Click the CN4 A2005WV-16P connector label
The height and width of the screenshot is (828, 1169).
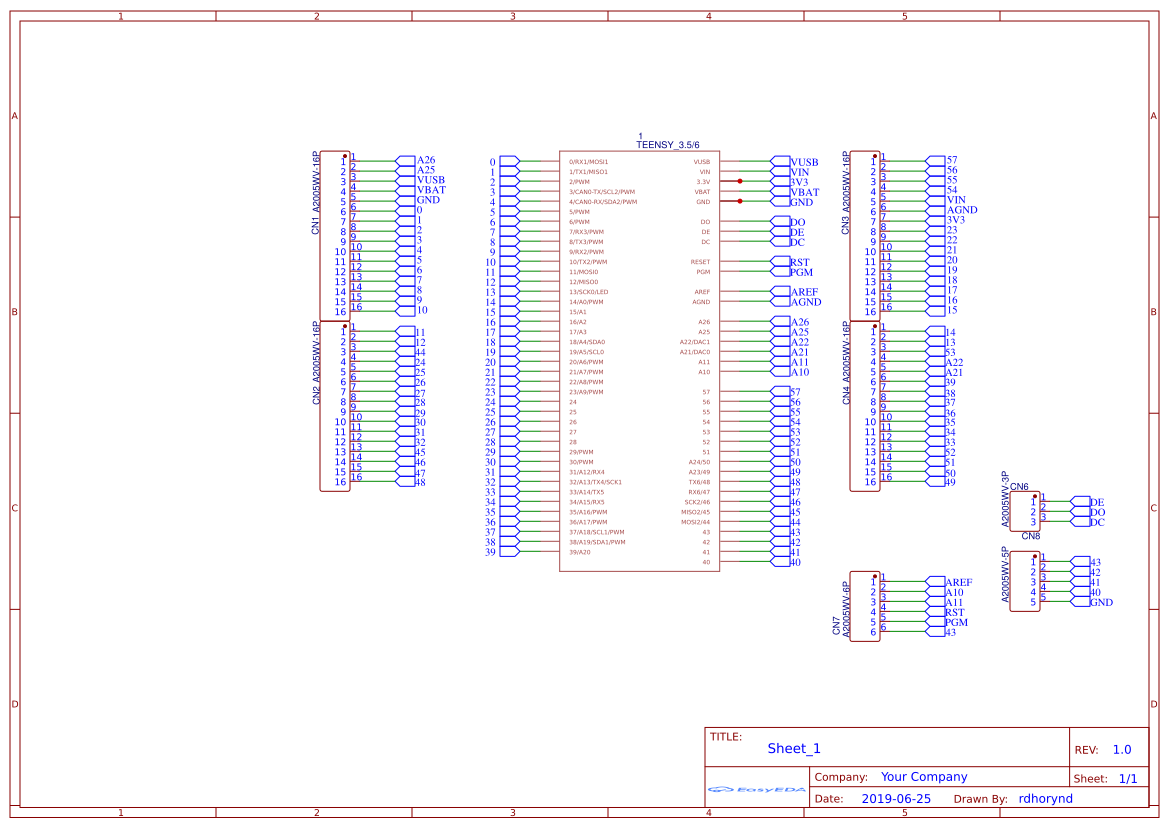point(846,362)
